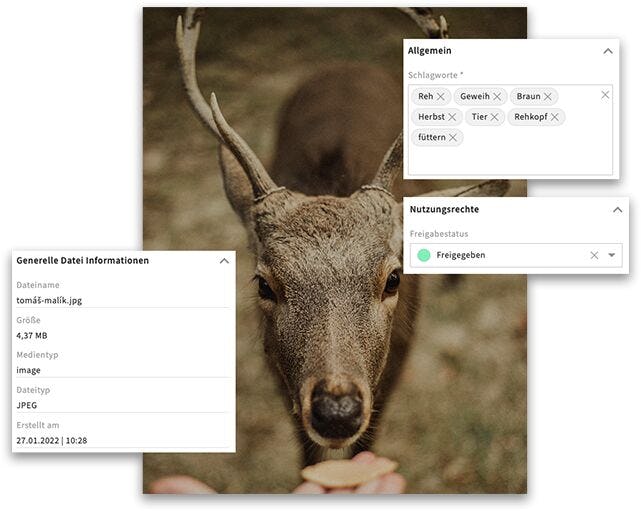
Task: Remove the Braun keyword tag
Action: tap(547, 96)
